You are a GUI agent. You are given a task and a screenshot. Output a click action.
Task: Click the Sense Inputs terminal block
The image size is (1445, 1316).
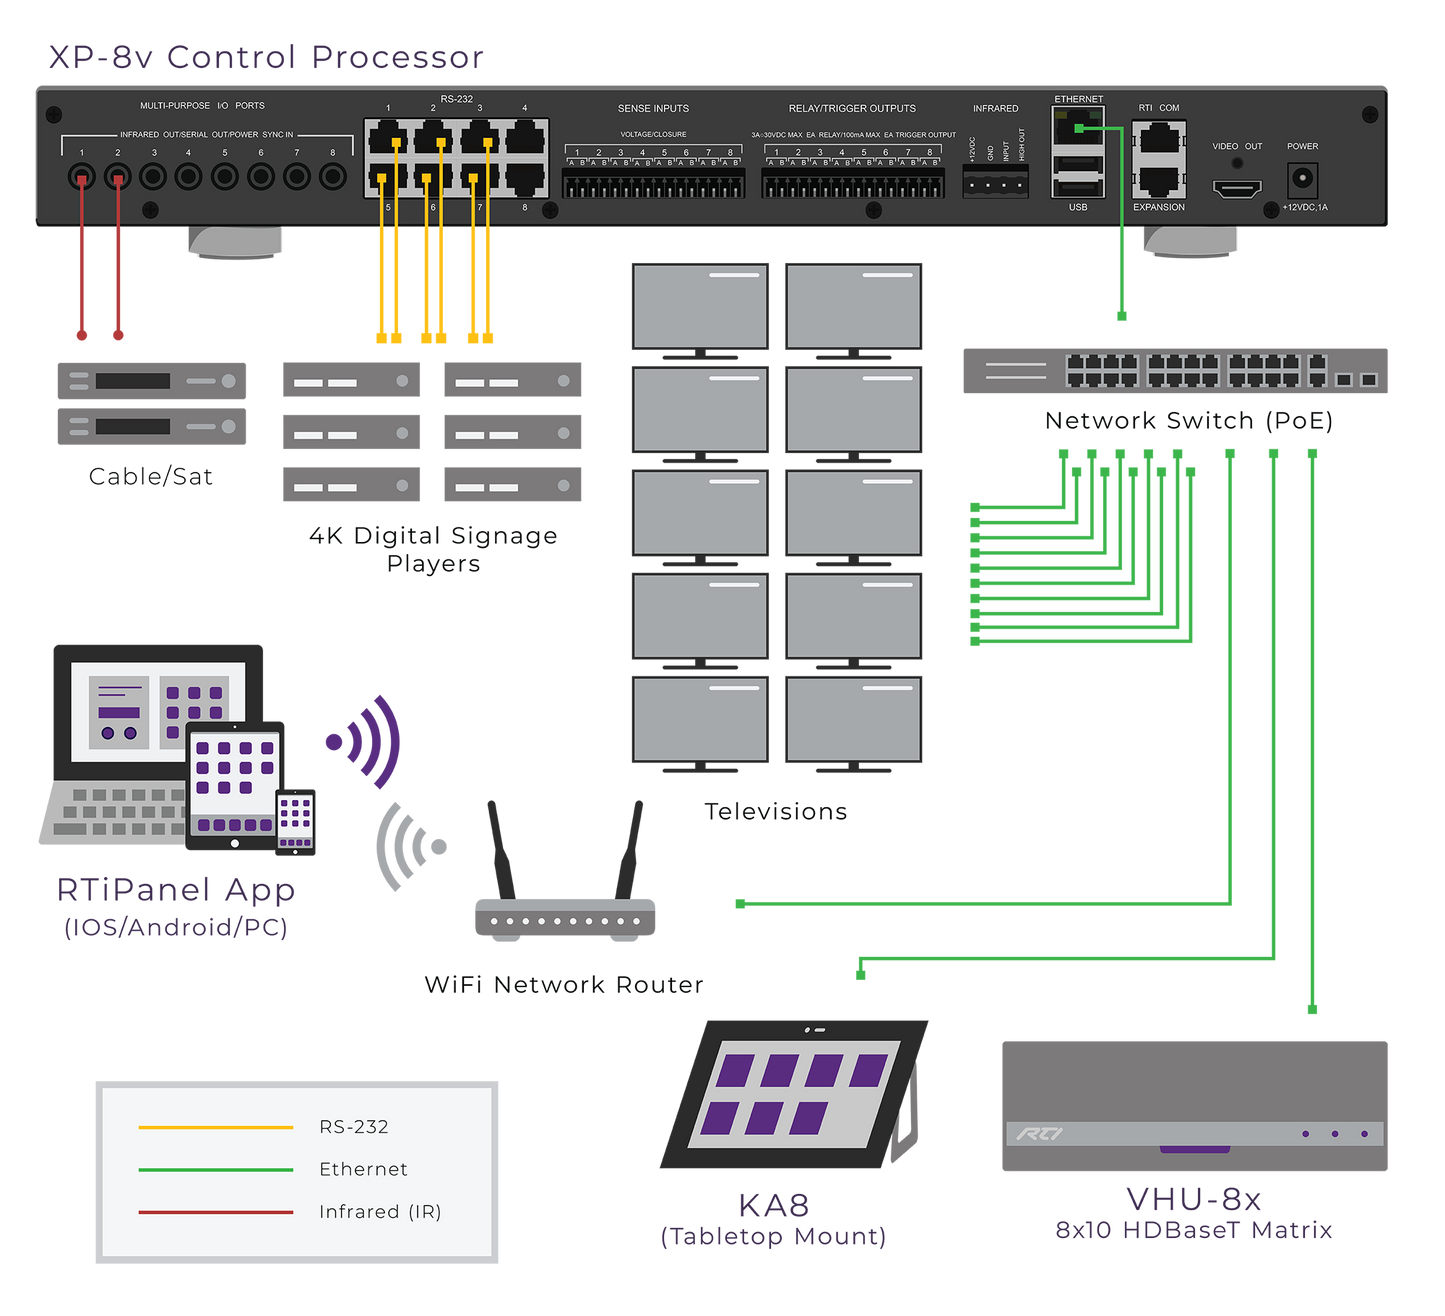point(653,183)
